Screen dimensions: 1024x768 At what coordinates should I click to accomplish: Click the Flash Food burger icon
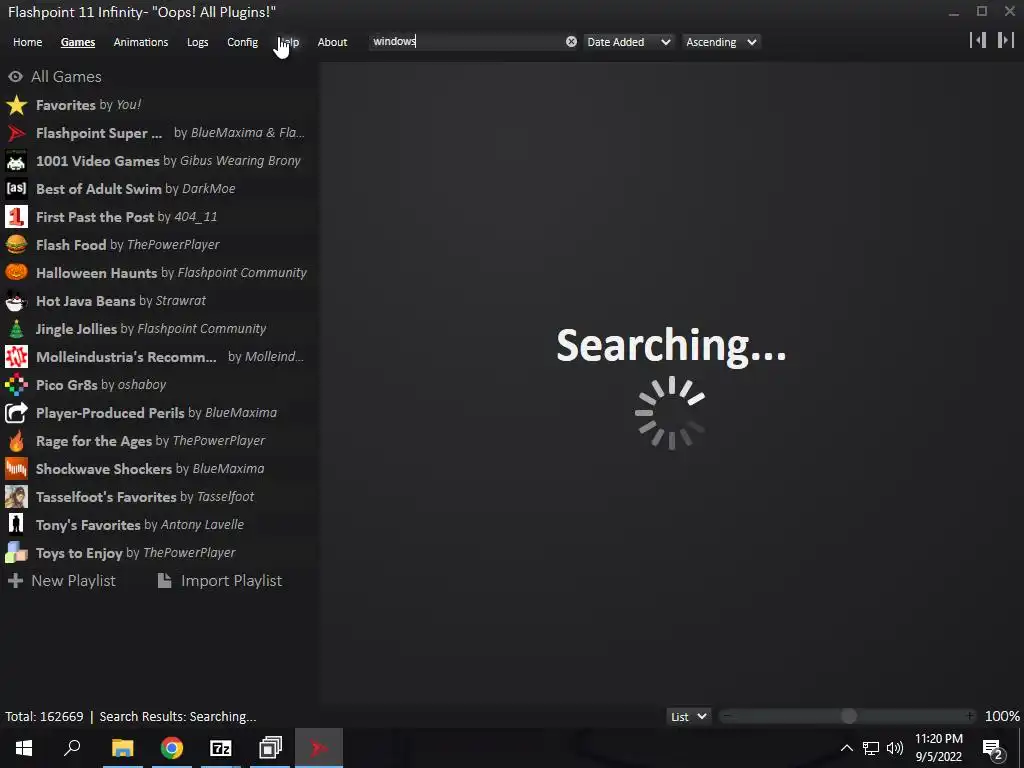[x=16, y=245]
